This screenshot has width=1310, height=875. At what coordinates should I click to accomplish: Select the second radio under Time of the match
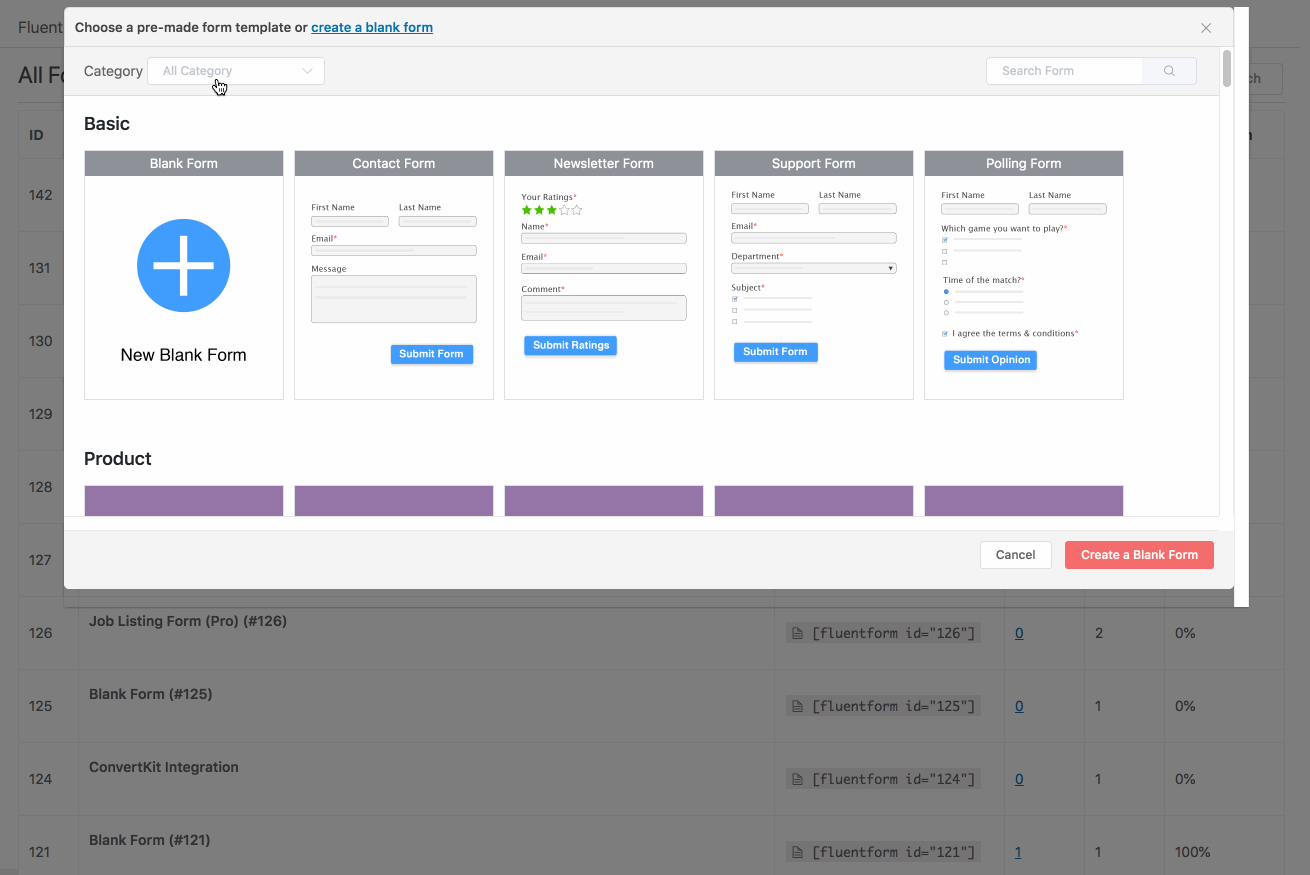[x=946, y=302]
